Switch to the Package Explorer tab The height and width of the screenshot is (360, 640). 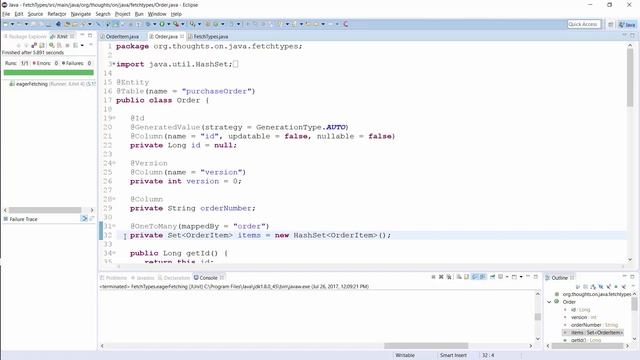click(x=24, y=36)
